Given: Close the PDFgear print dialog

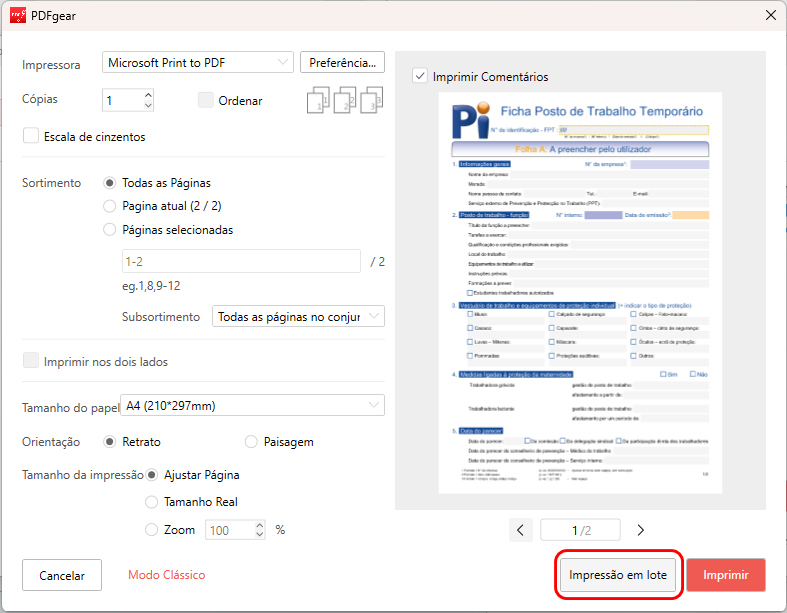Looking at the screenshot, I should tap(770, 15).
